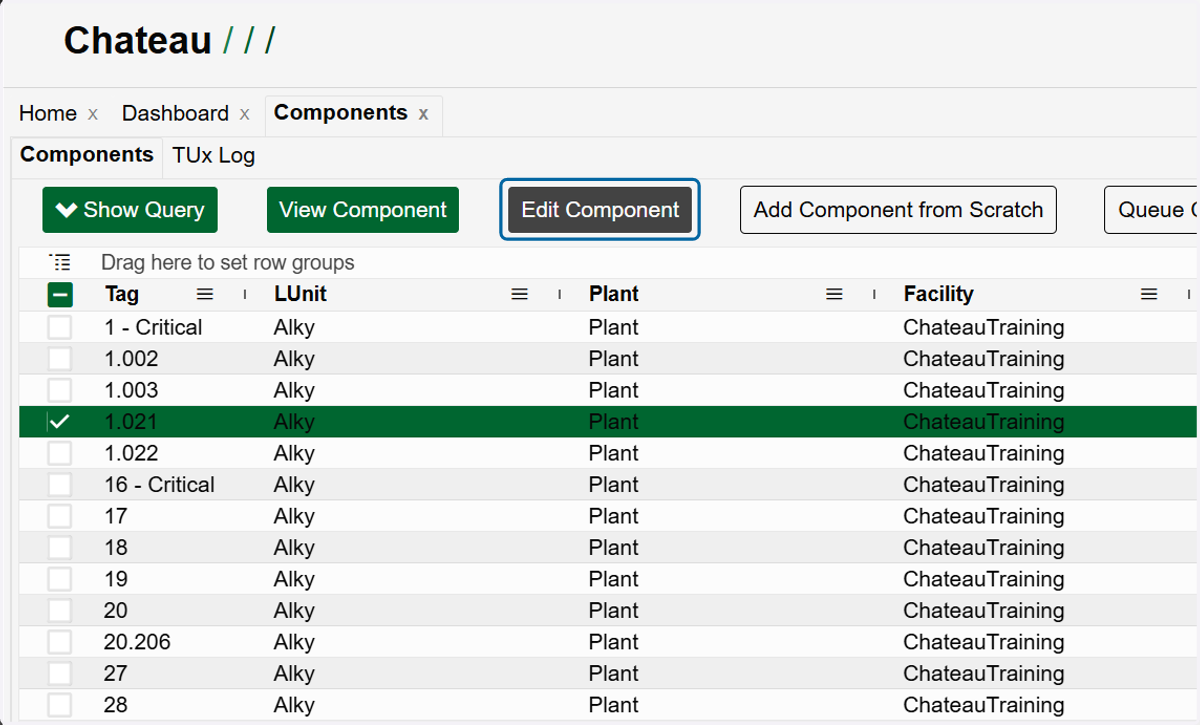
Task: Expand the Show Query panel
Action: click(x=130, y=210)
